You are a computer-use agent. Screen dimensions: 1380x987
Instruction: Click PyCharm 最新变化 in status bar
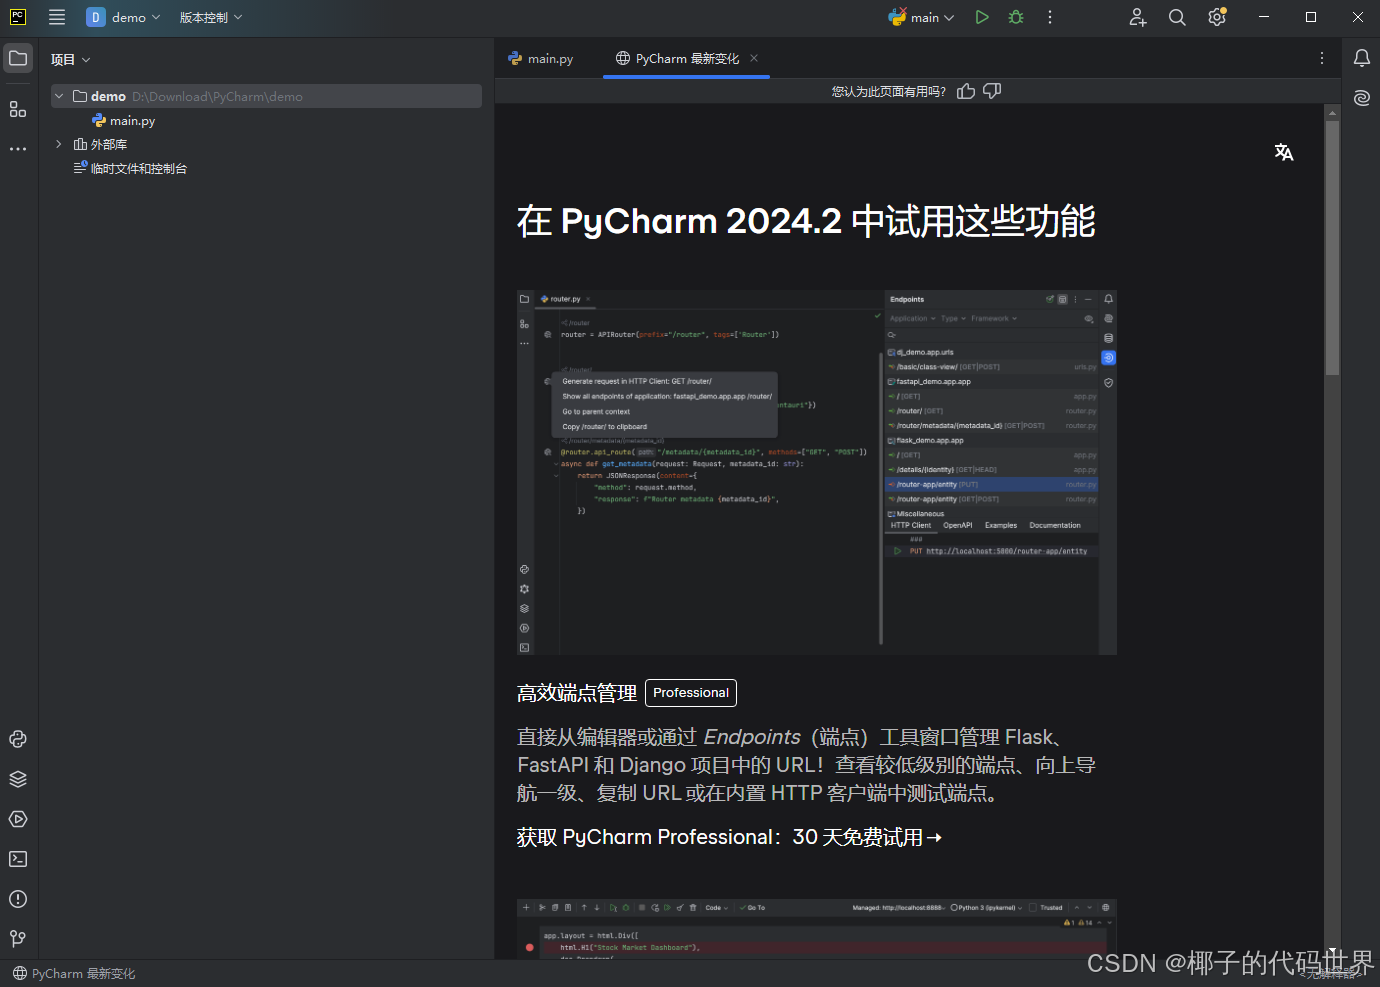tap(74, 973)
